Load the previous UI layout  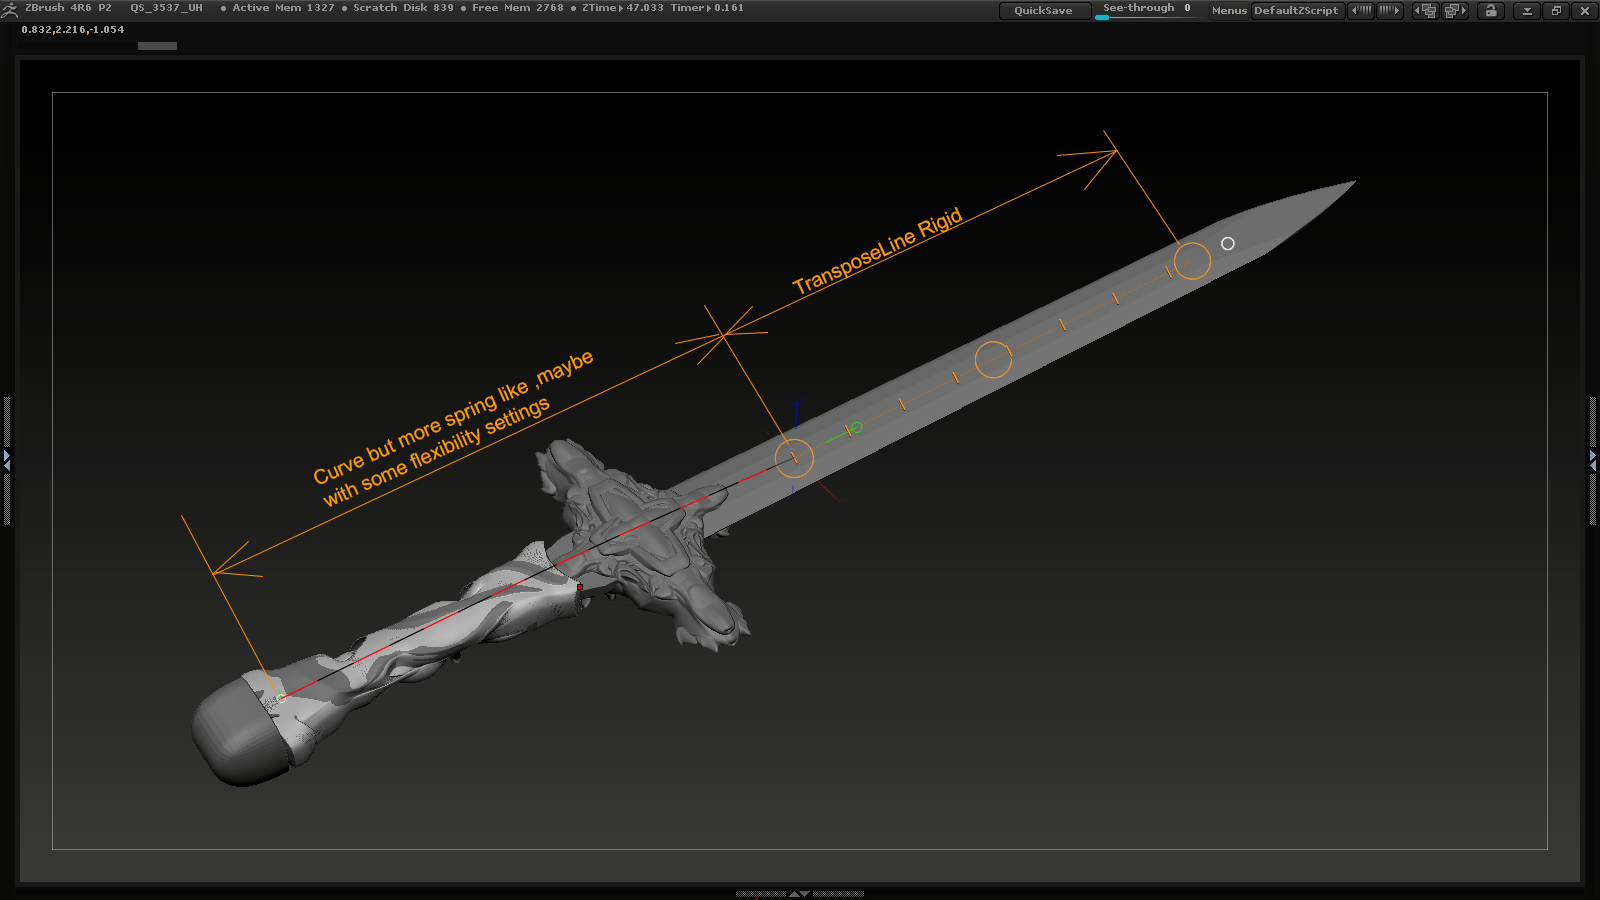[1425, 11]
